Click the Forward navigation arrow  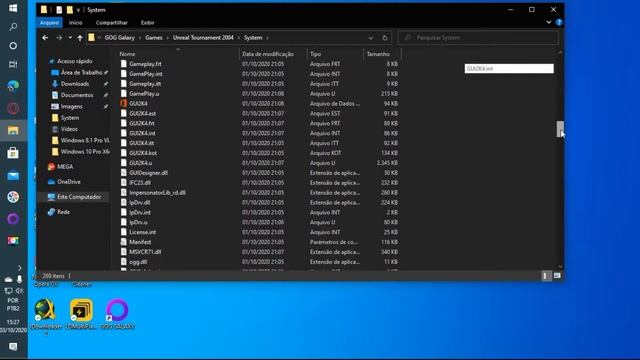[x=59, y=38]
